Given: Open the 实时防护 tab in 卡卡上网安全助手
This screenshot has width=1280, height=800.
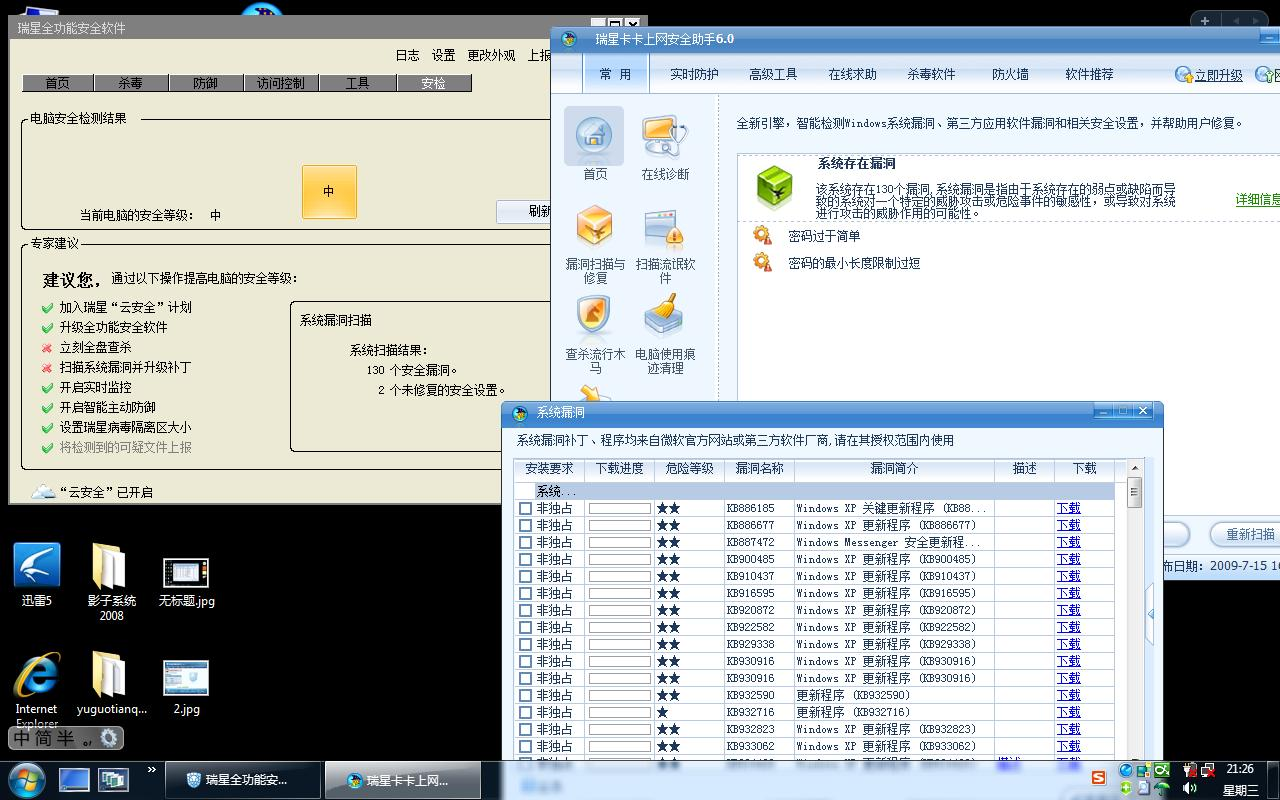Looking at the screenshot, I should (694, 74).
